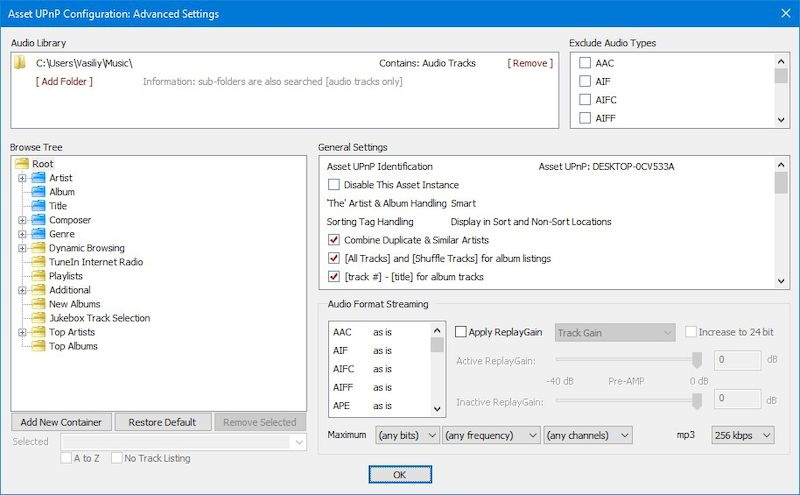
Task: Uncheck [All Tracks] and [Shuffle Tracks] option
Action: tap(334, 258)
